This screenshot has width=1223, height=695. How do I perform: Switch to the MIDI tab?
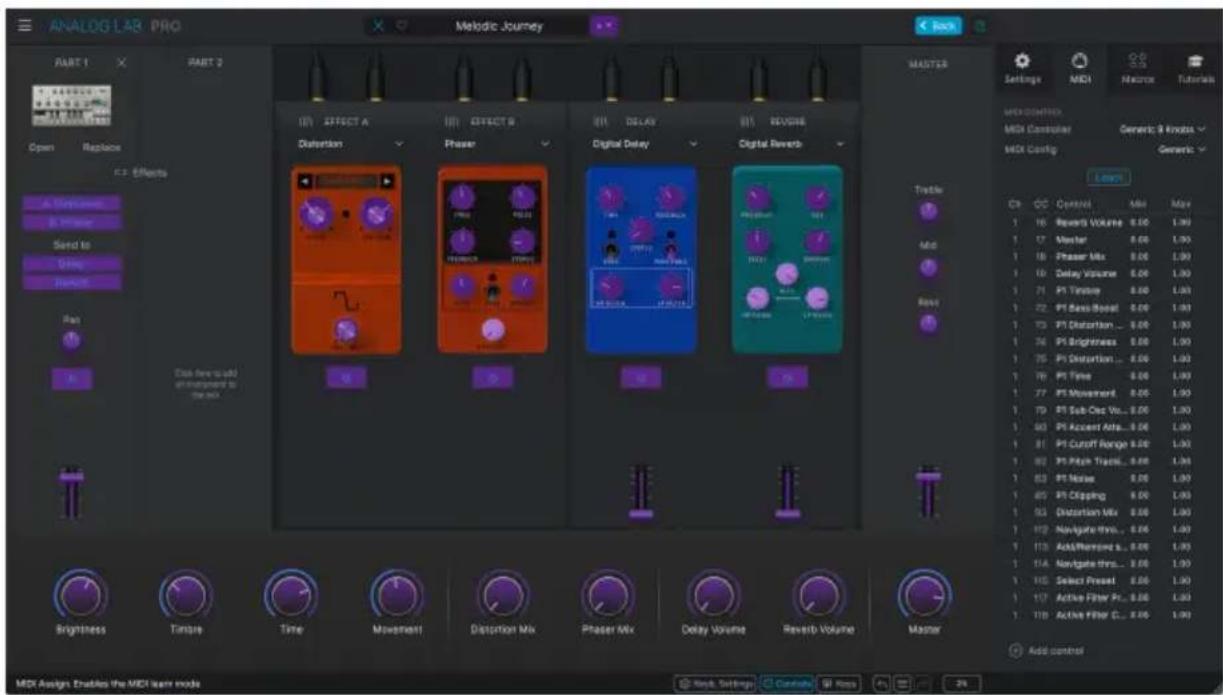(1078, 67)
